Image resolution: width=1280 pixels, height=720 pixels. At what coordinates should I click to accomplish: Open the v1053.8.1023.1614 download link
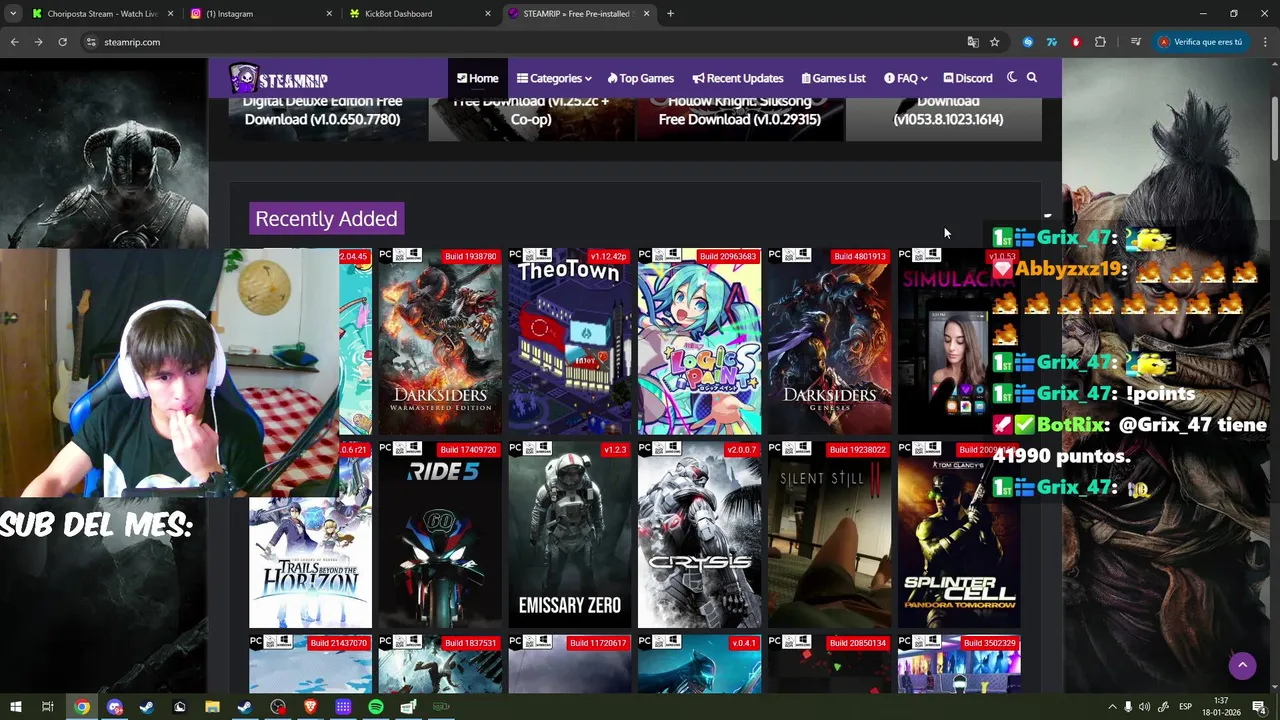click(x=948, y=110)
